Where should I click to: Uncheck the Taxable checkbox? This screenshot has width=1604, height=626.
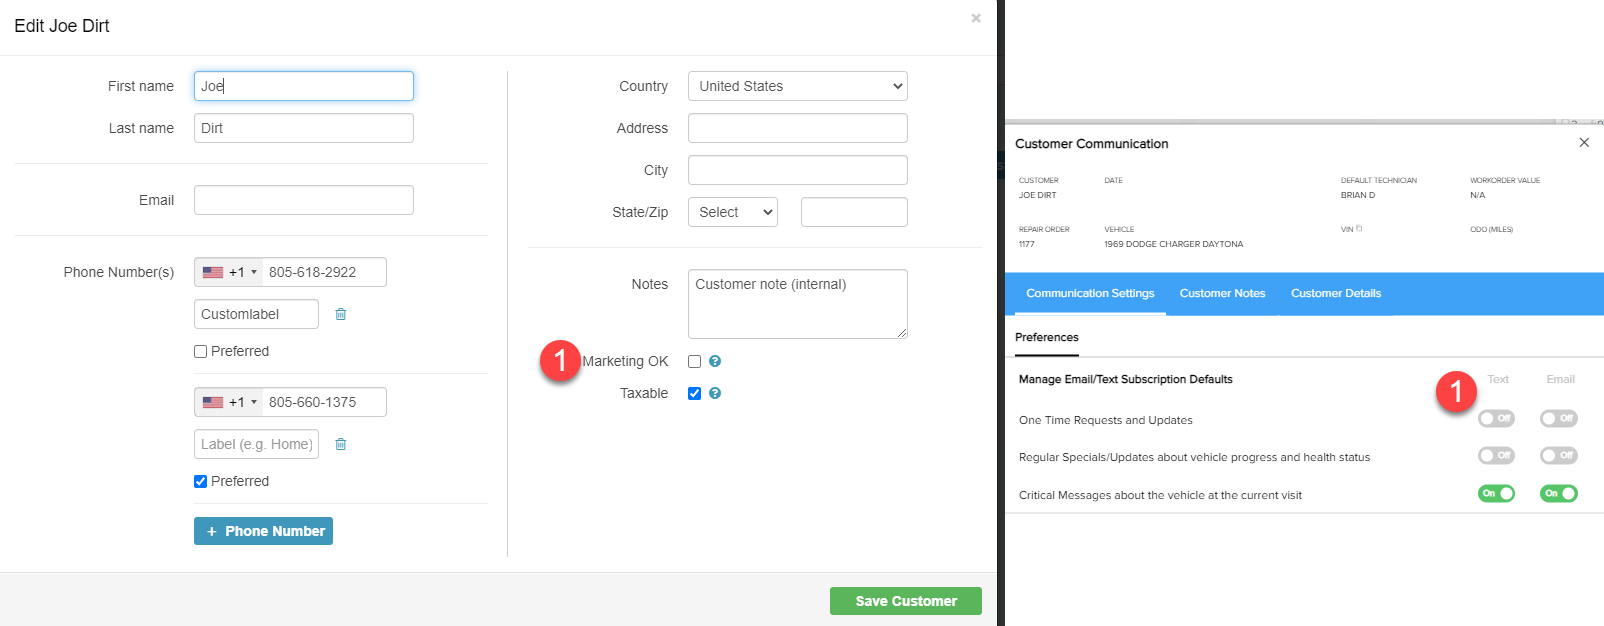(694, 393)
